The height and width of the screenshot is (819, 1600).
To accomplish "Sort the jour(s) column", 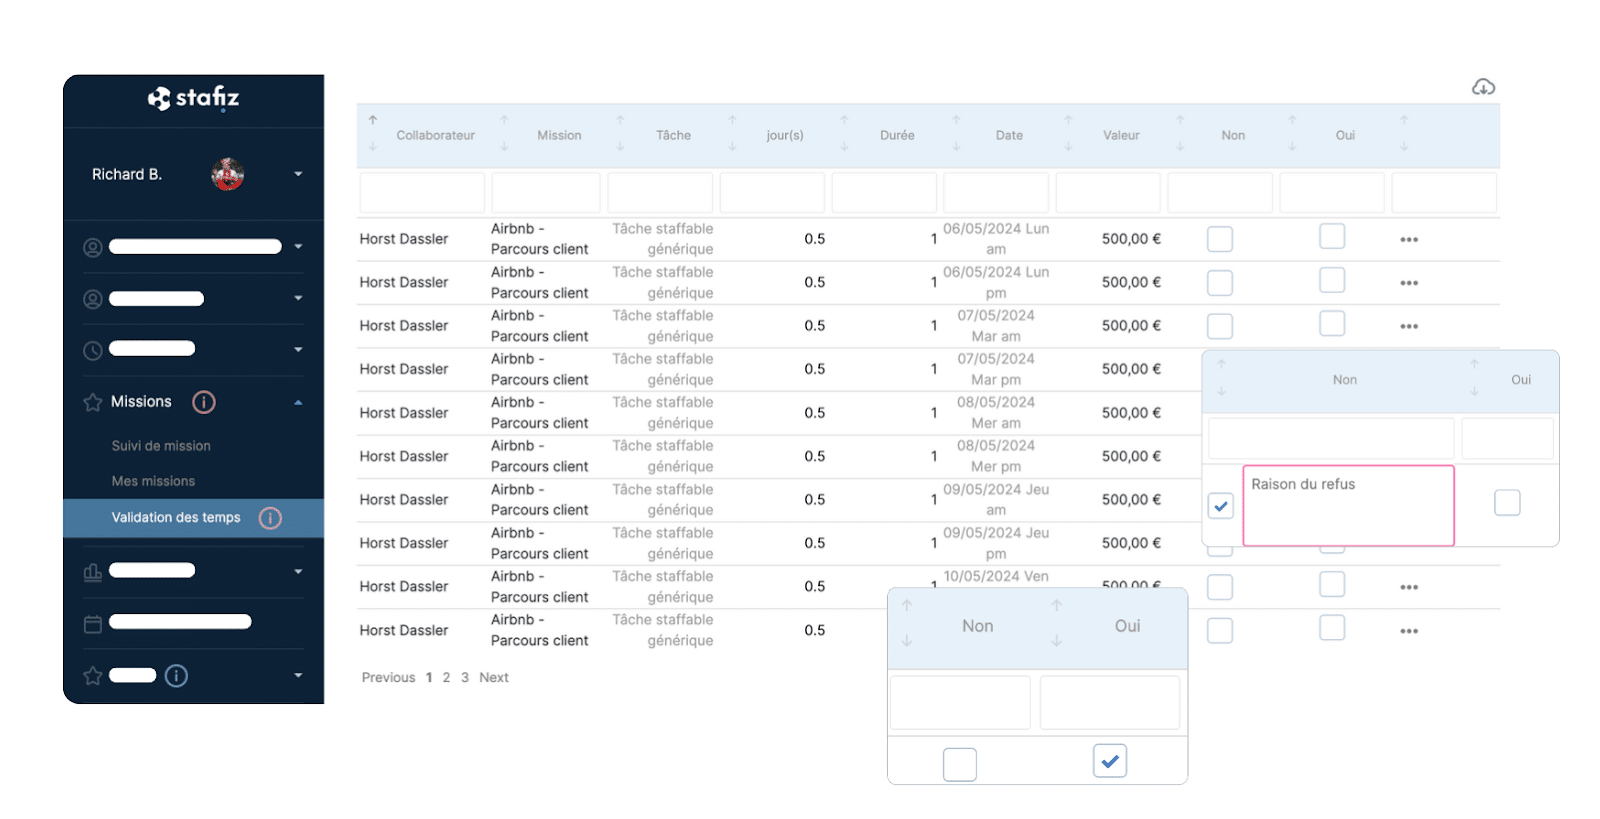I will coord(732,133).
